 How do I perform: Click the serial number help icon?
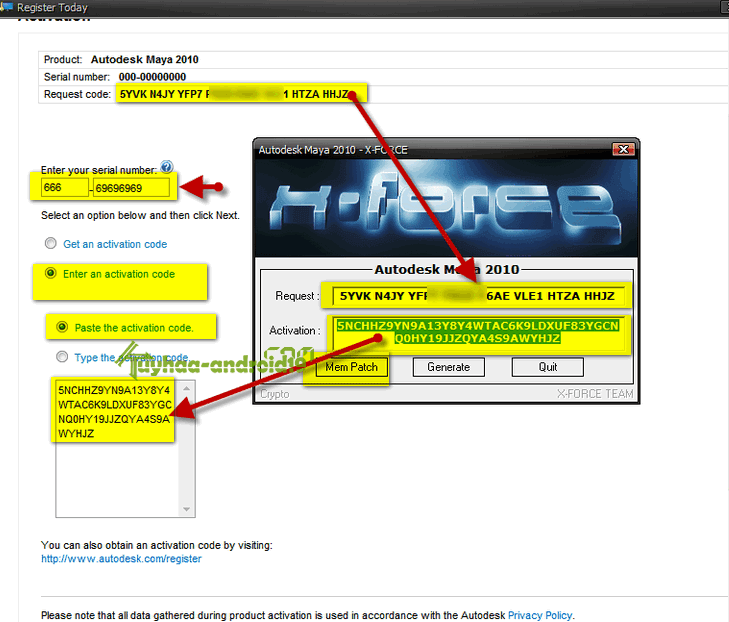pos(166,166)
